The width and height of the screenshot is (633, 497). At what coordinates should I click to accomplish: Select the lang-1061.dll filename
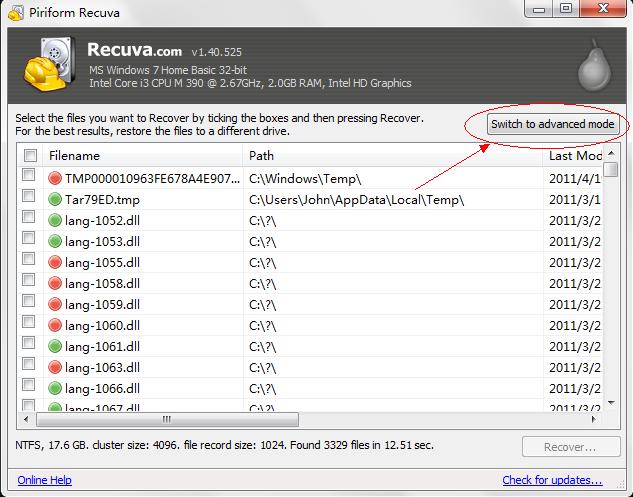tap(102, 346)
